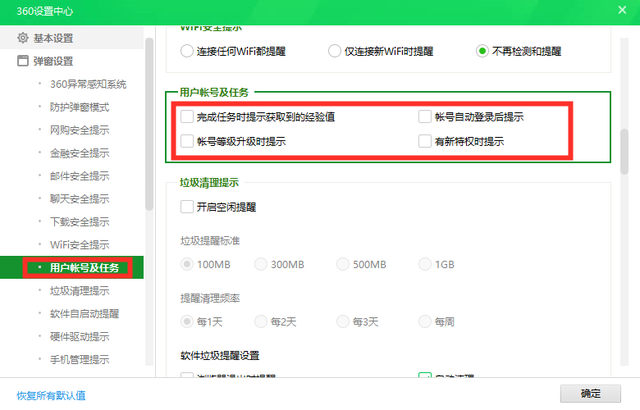The image size is (640, 410).
Task: Click 恢复所有默认值 link
Action: tap(51, 395)
